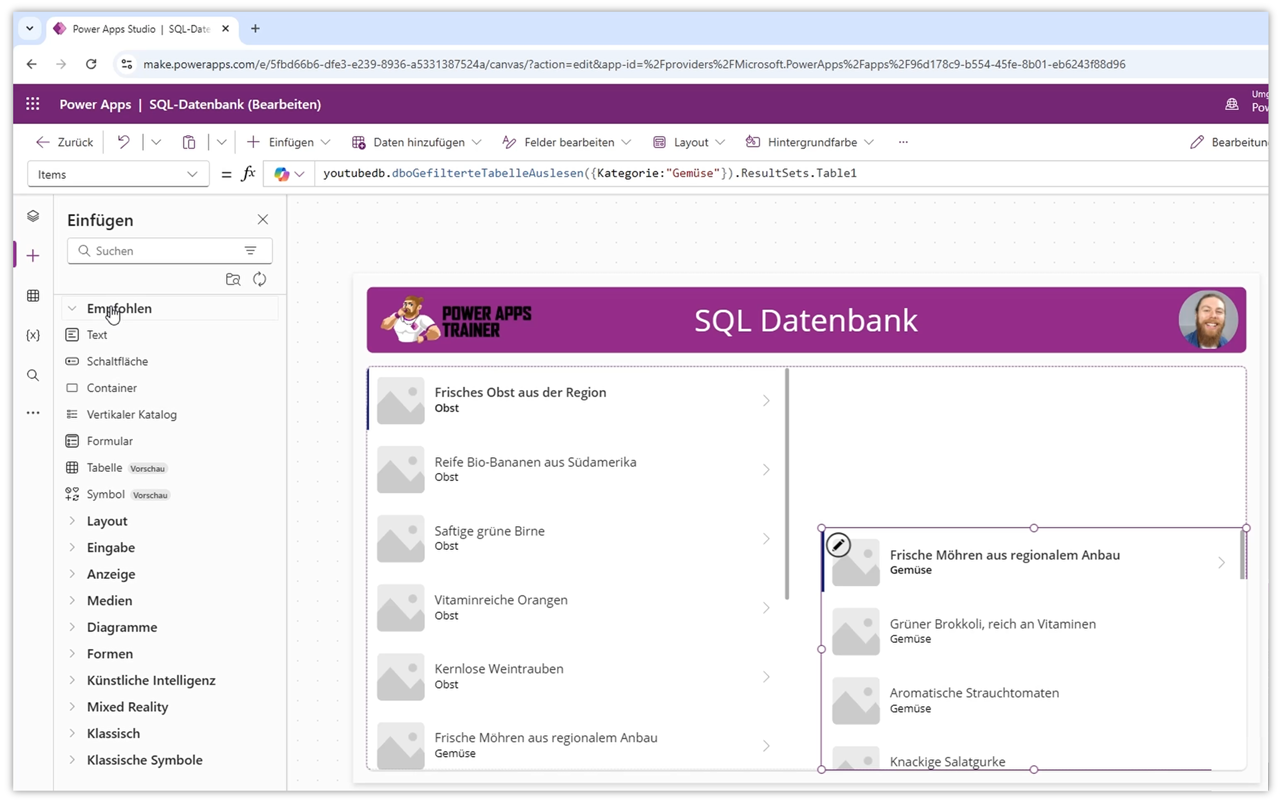Image resolution: width=1280 pixels, height=800 pixels.
Task: Select the Insert plus icon in left rail
Action: click(x=33, y=256)
